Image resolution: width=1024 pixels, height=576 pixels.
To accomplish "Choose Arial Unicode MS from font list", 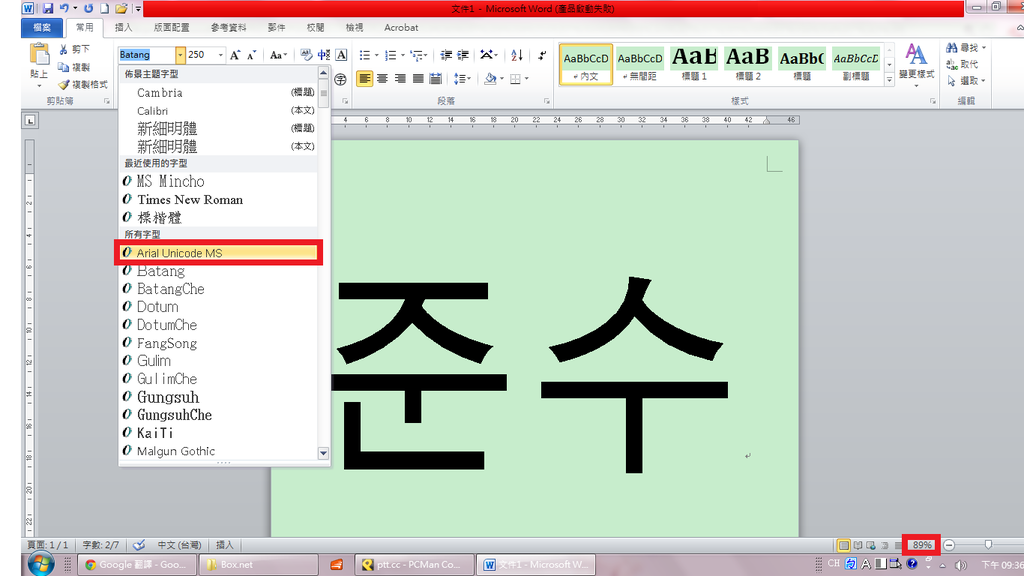I will pyautogui.click(x=219, y=253).
